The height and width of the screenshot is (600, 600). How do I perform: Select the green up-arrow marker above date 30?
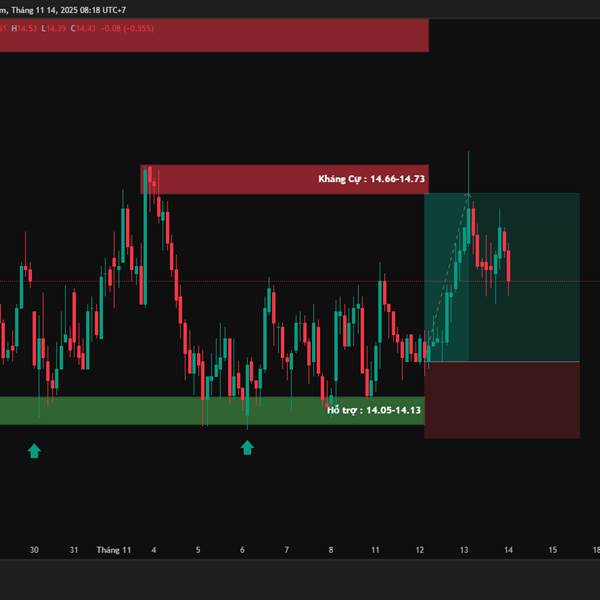[34, 451]
